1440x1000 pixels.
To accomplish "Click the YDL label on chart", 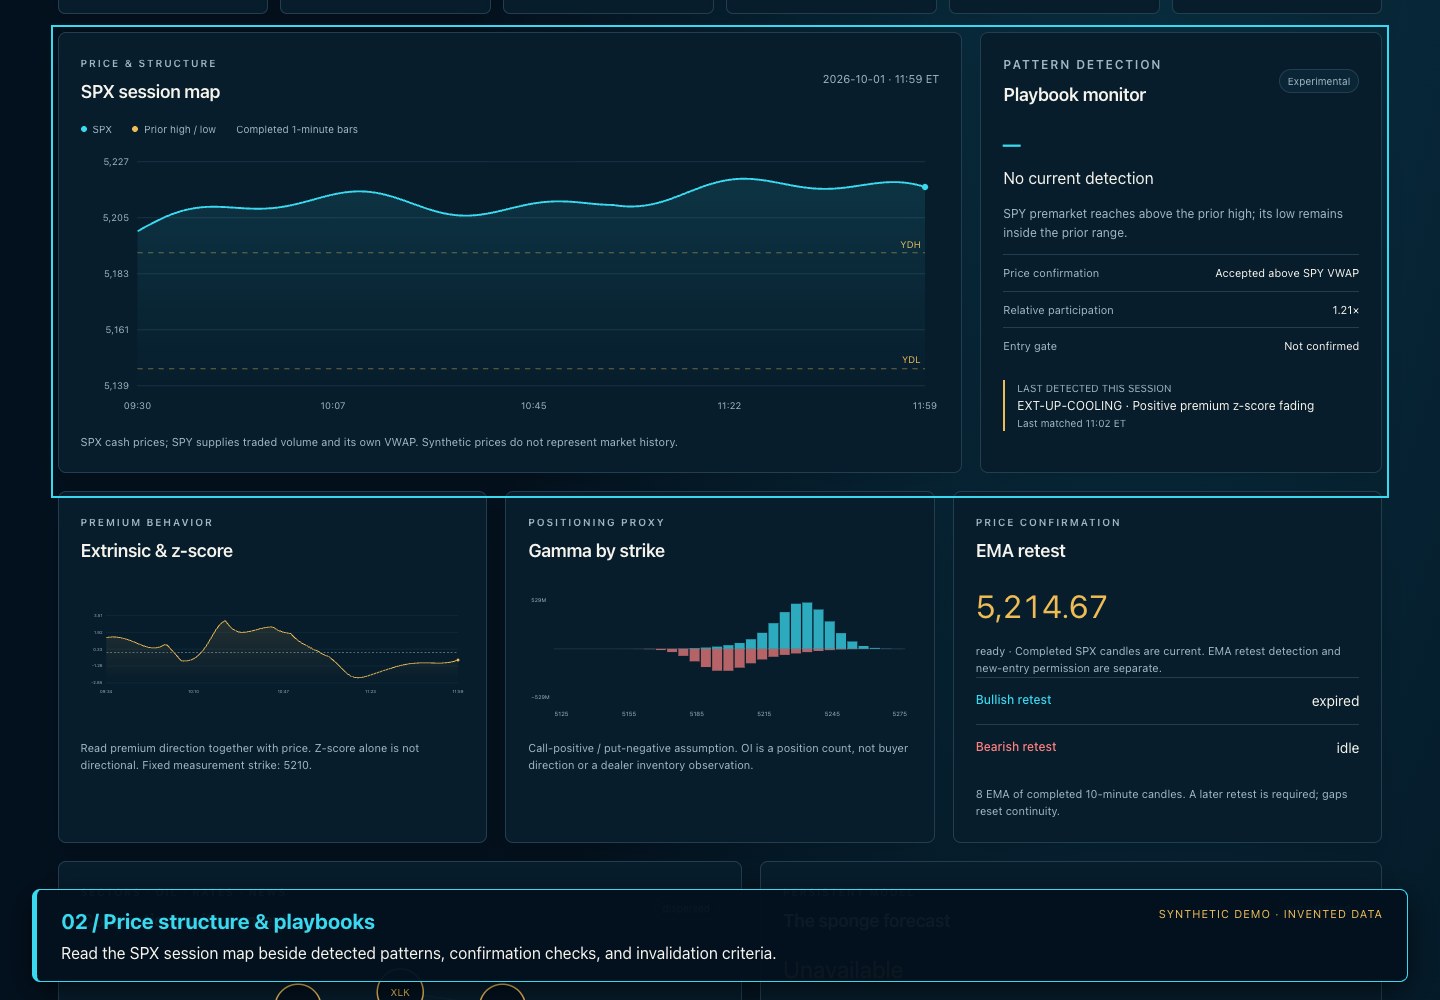I will click(x=911, y=360).
